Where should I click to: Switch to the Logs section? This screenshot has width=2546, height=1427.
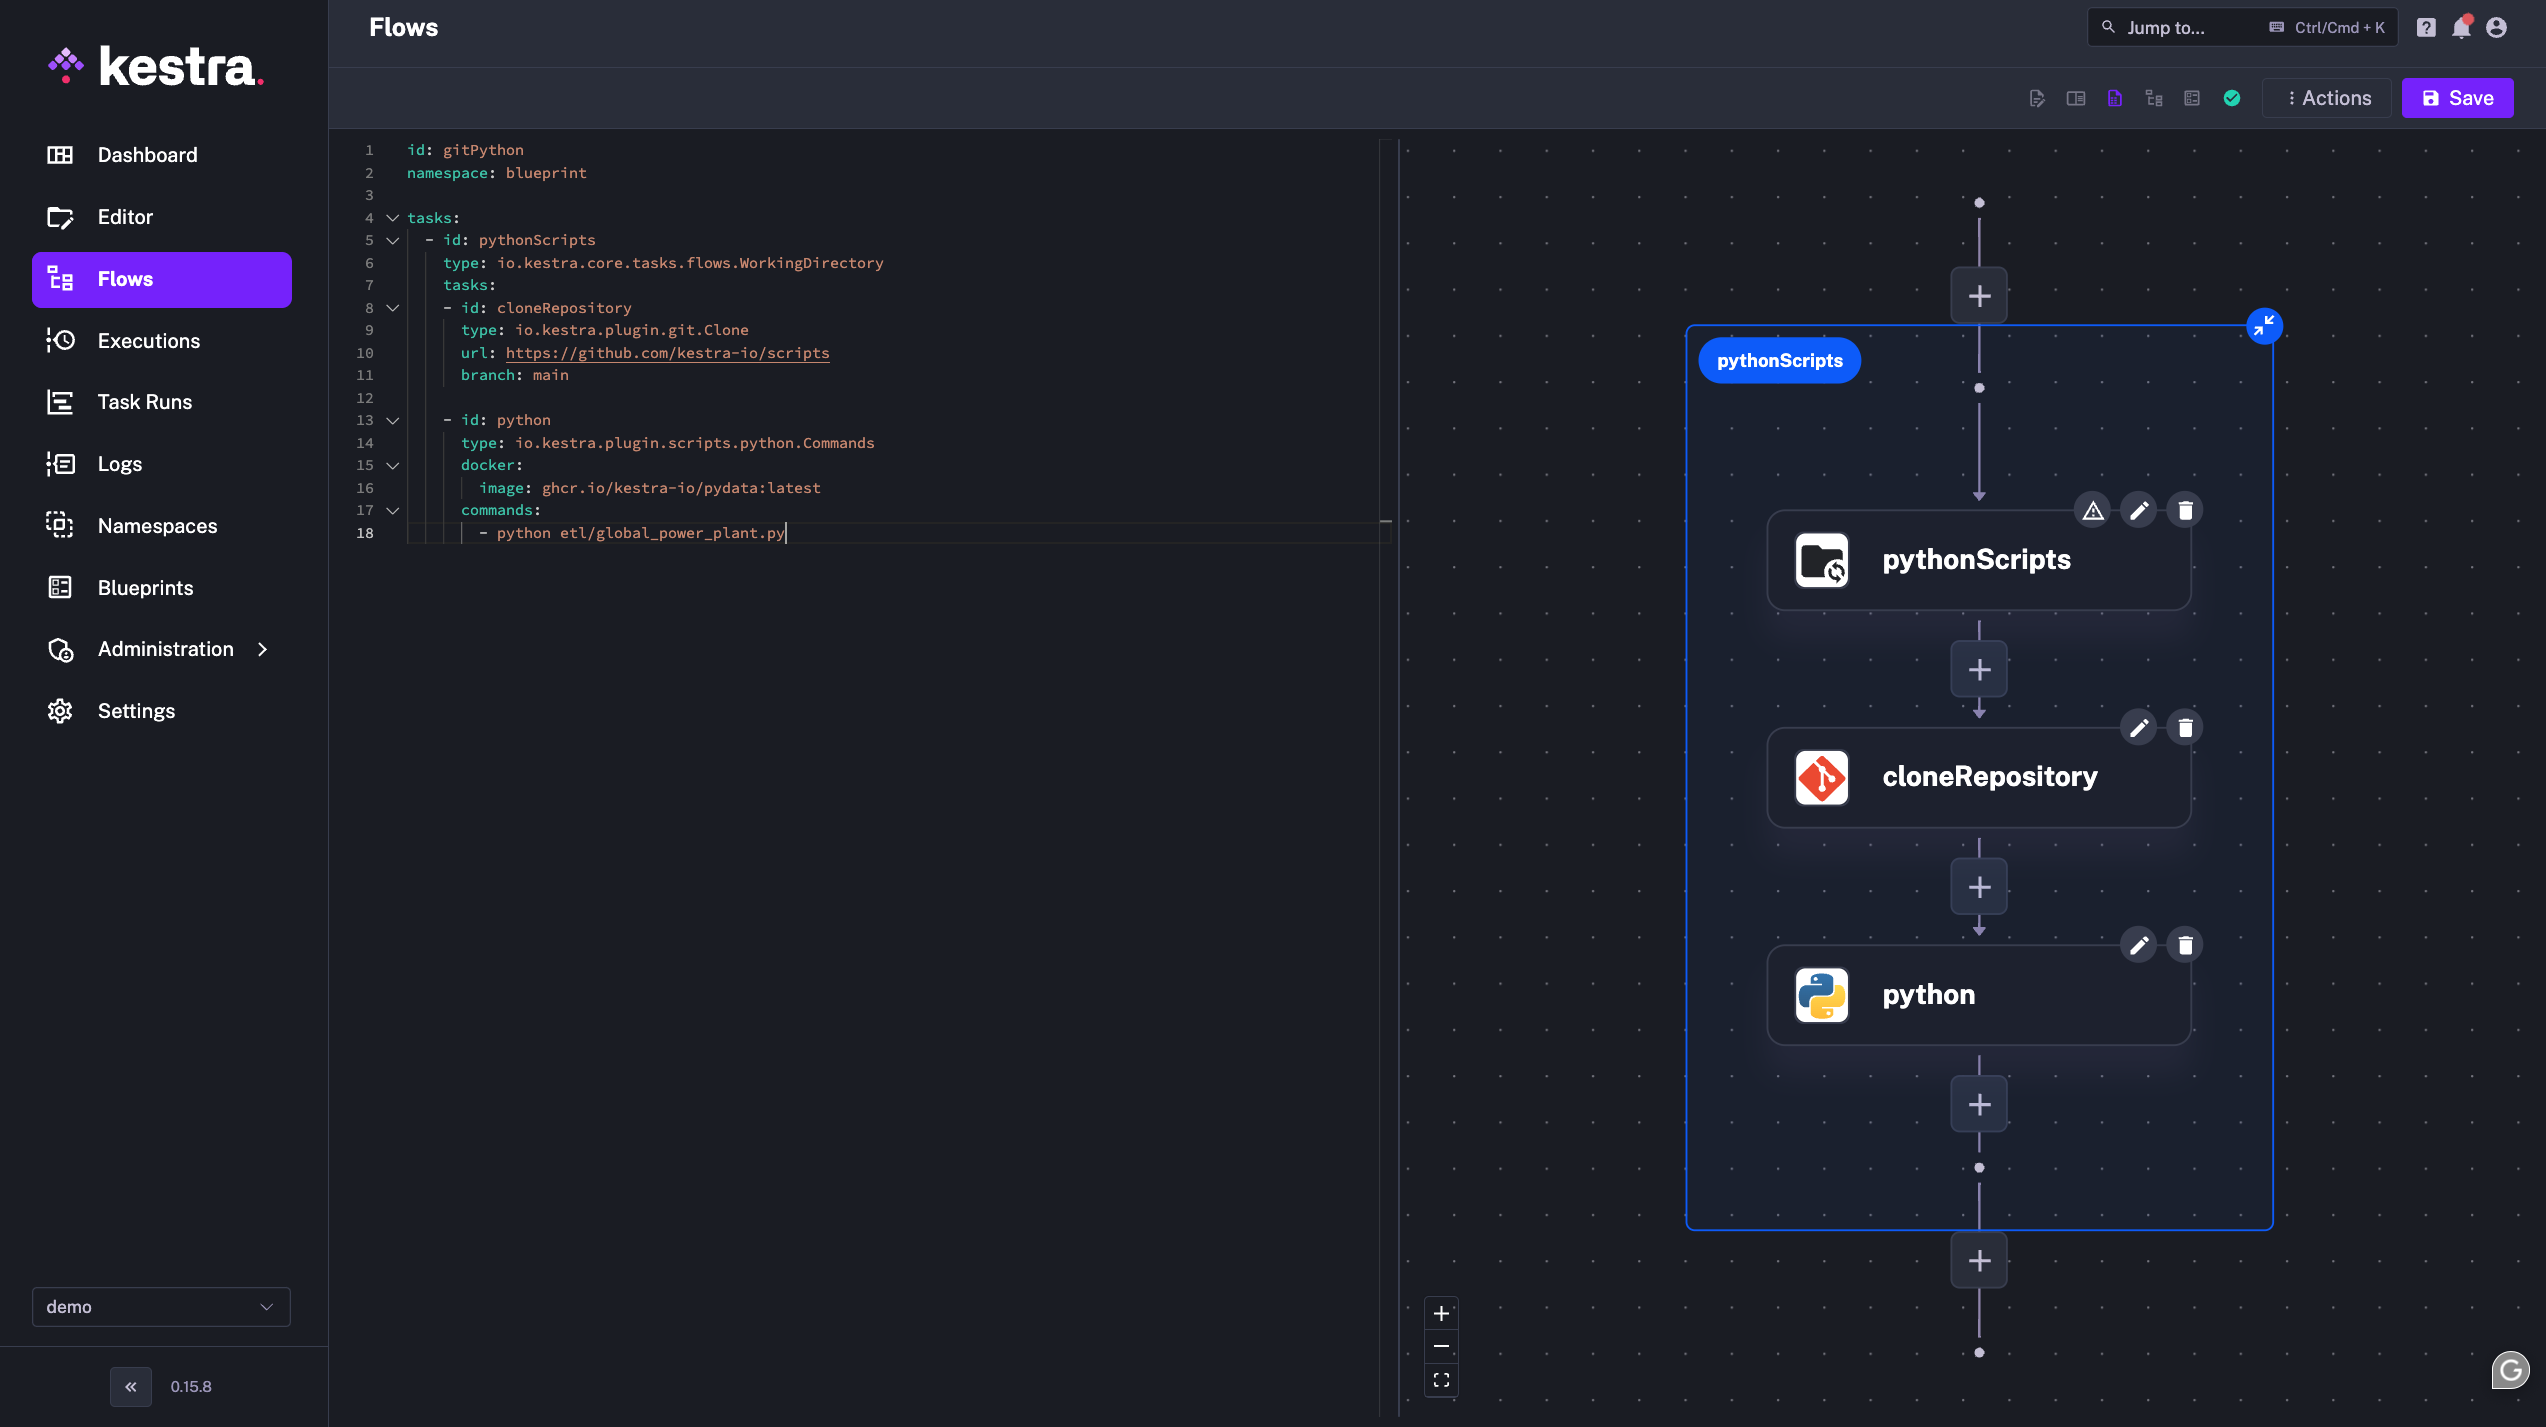click(x=120, y=463)
